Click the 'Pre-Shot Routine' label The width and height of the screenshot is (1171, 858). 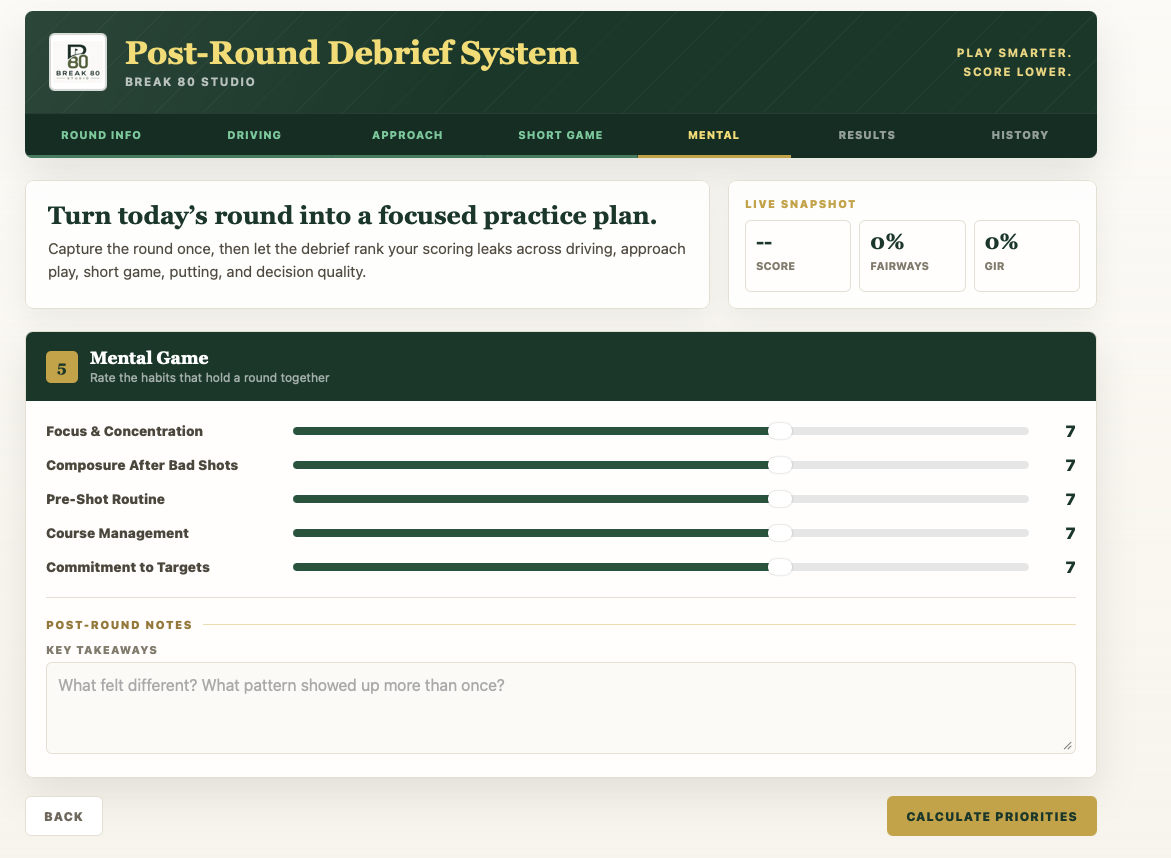105,499
